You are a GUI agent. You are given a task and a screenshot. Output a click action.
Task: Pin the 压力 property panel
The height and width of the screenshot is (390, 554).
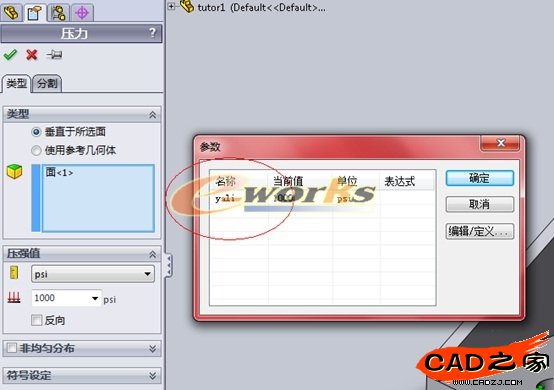(x=54, y=55)
